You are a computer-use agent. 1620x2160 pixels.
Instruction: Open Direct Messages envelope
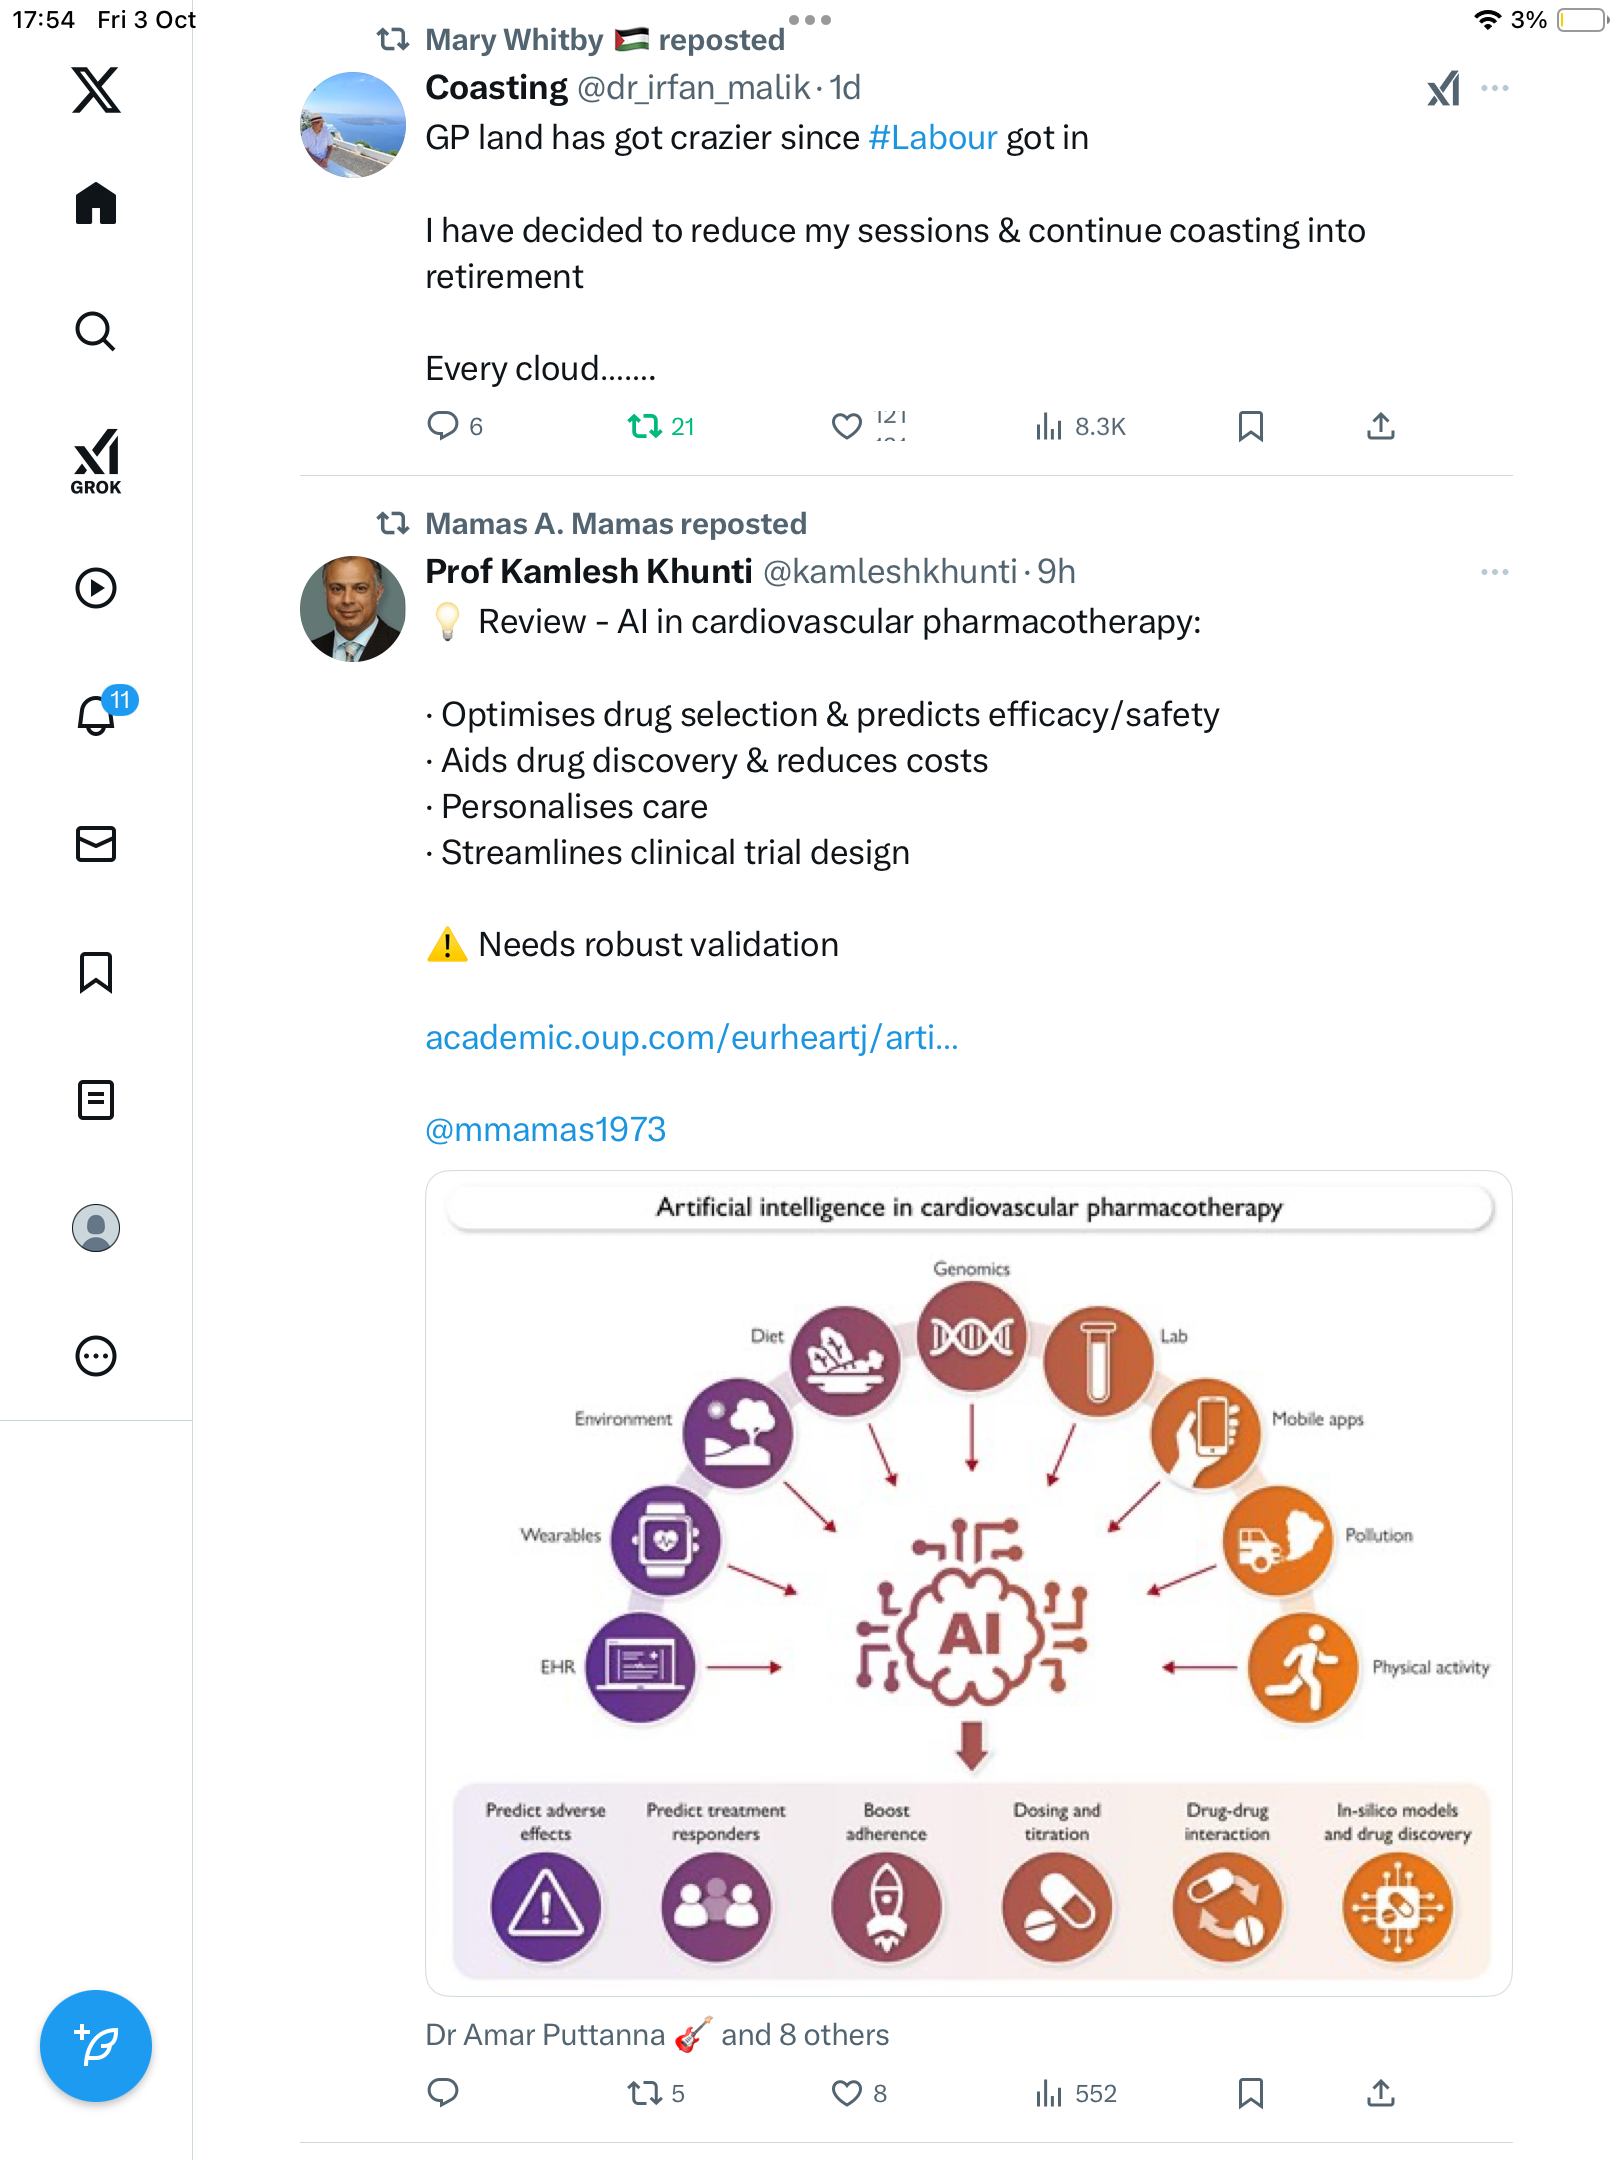[x=96, y=844]
